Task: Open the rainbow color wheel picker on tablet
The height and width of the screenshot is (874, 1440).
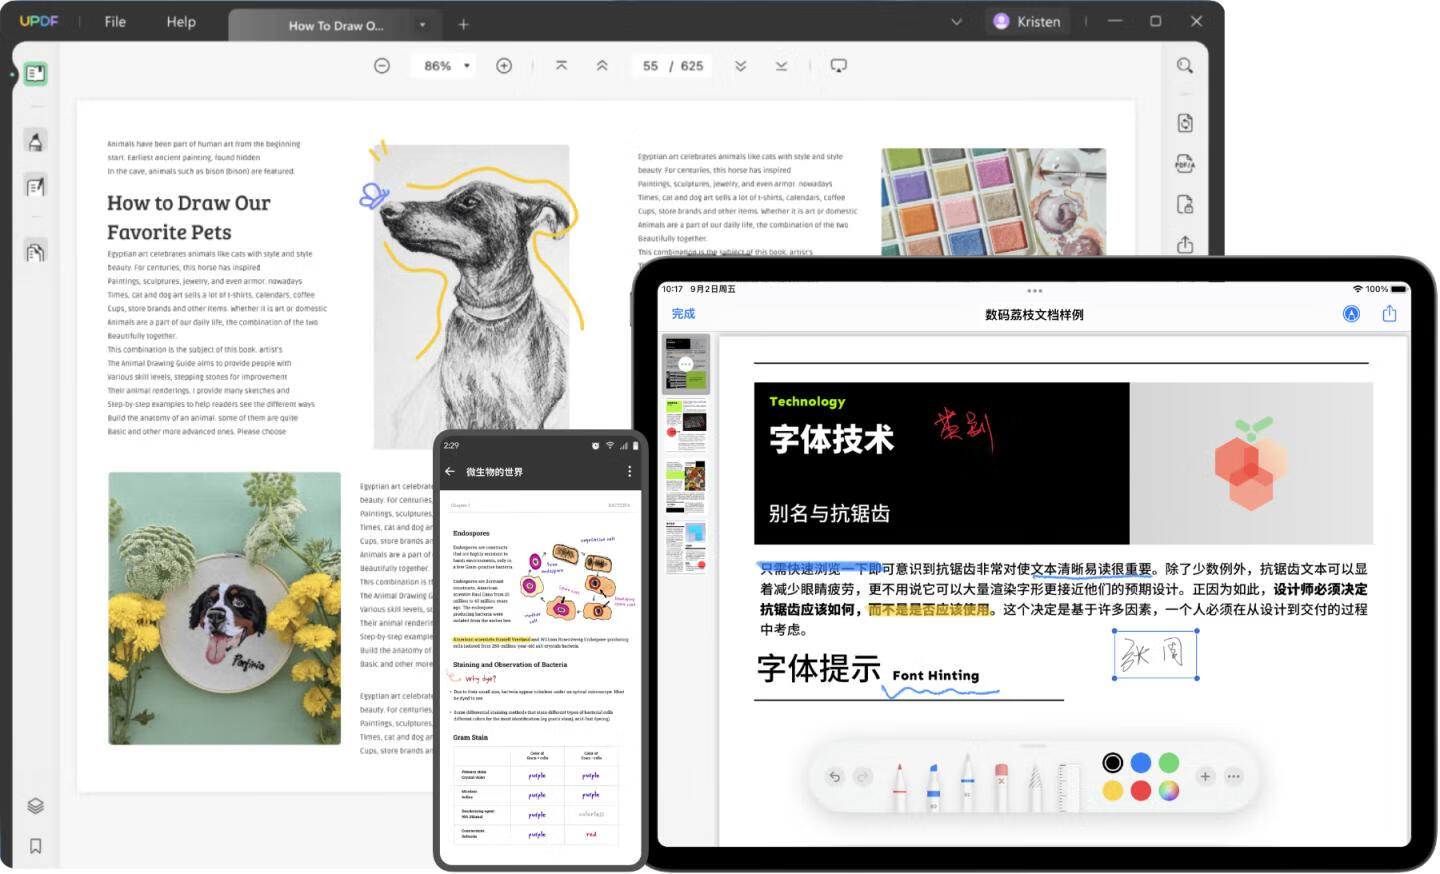Action: 1169,791
